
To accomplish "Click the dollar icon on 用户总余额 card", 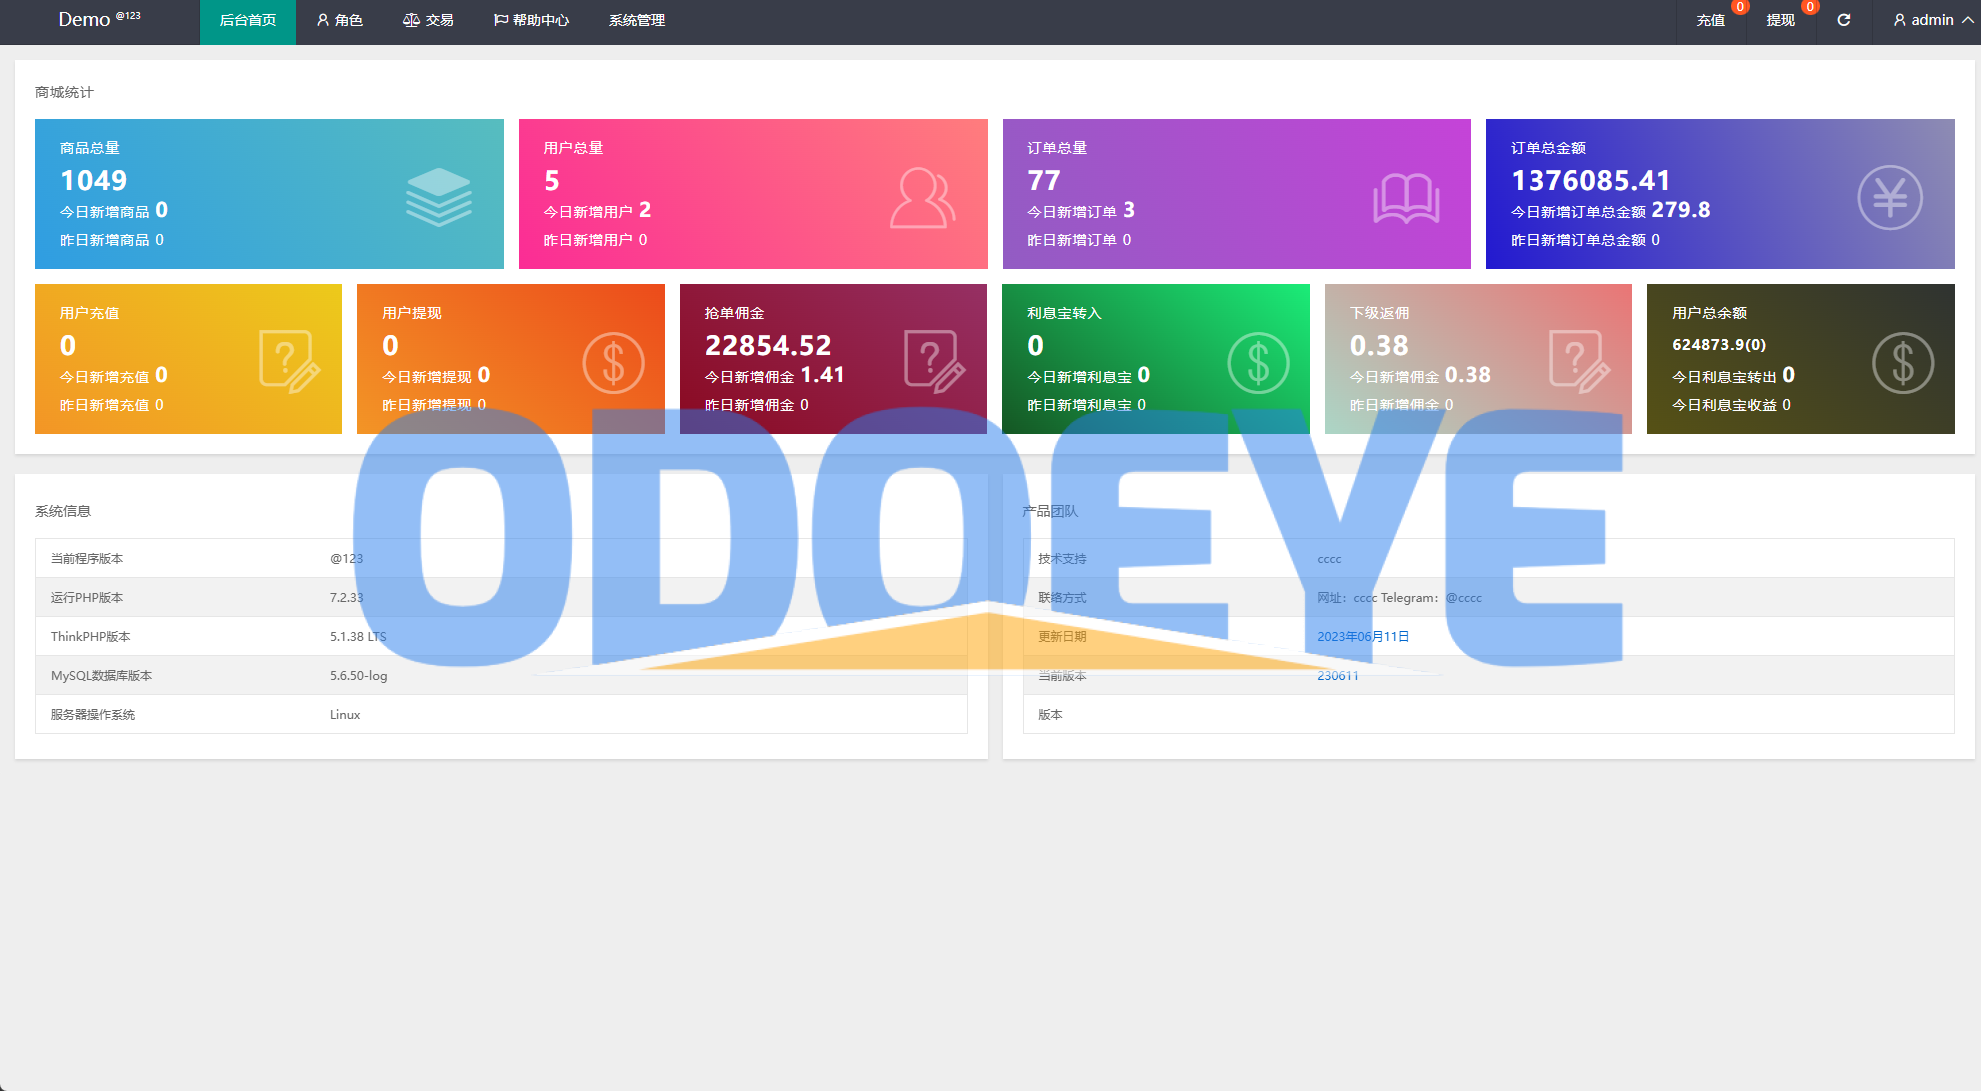I will (x=1902, y=362).
